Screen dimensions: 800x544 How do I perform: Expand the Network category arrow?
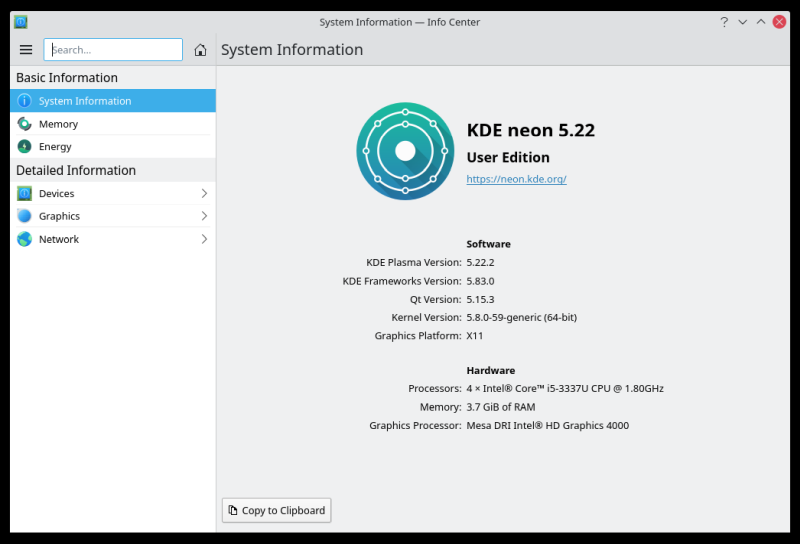(x=204, y=239)
